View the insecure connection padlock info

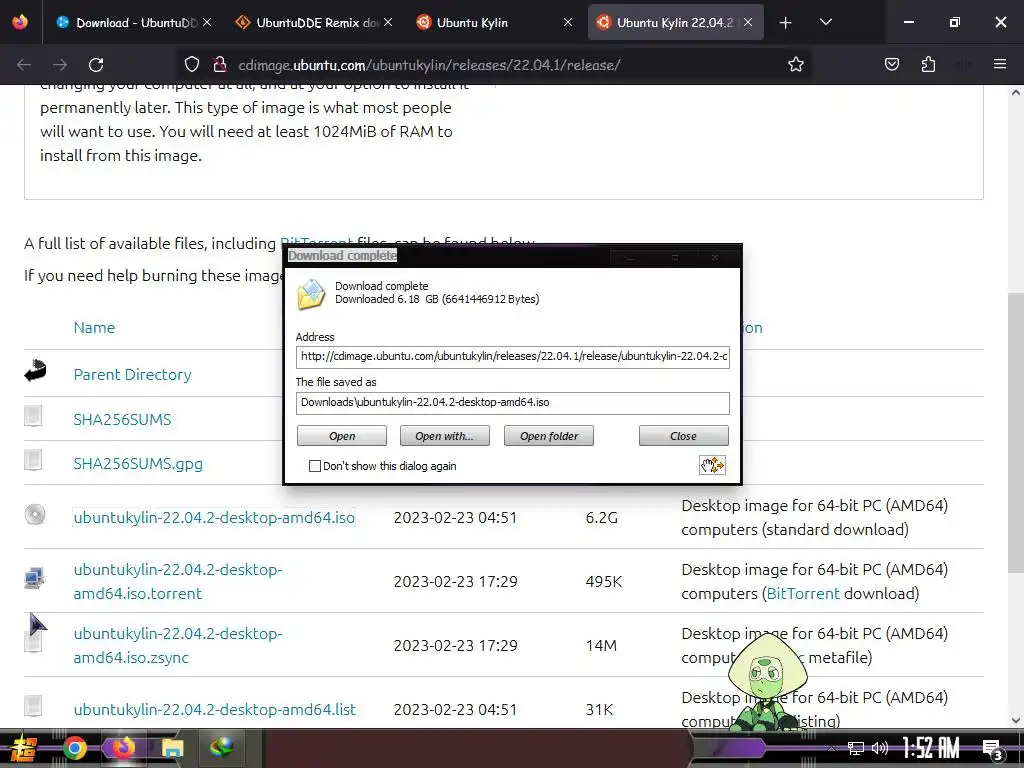[219, 64]
